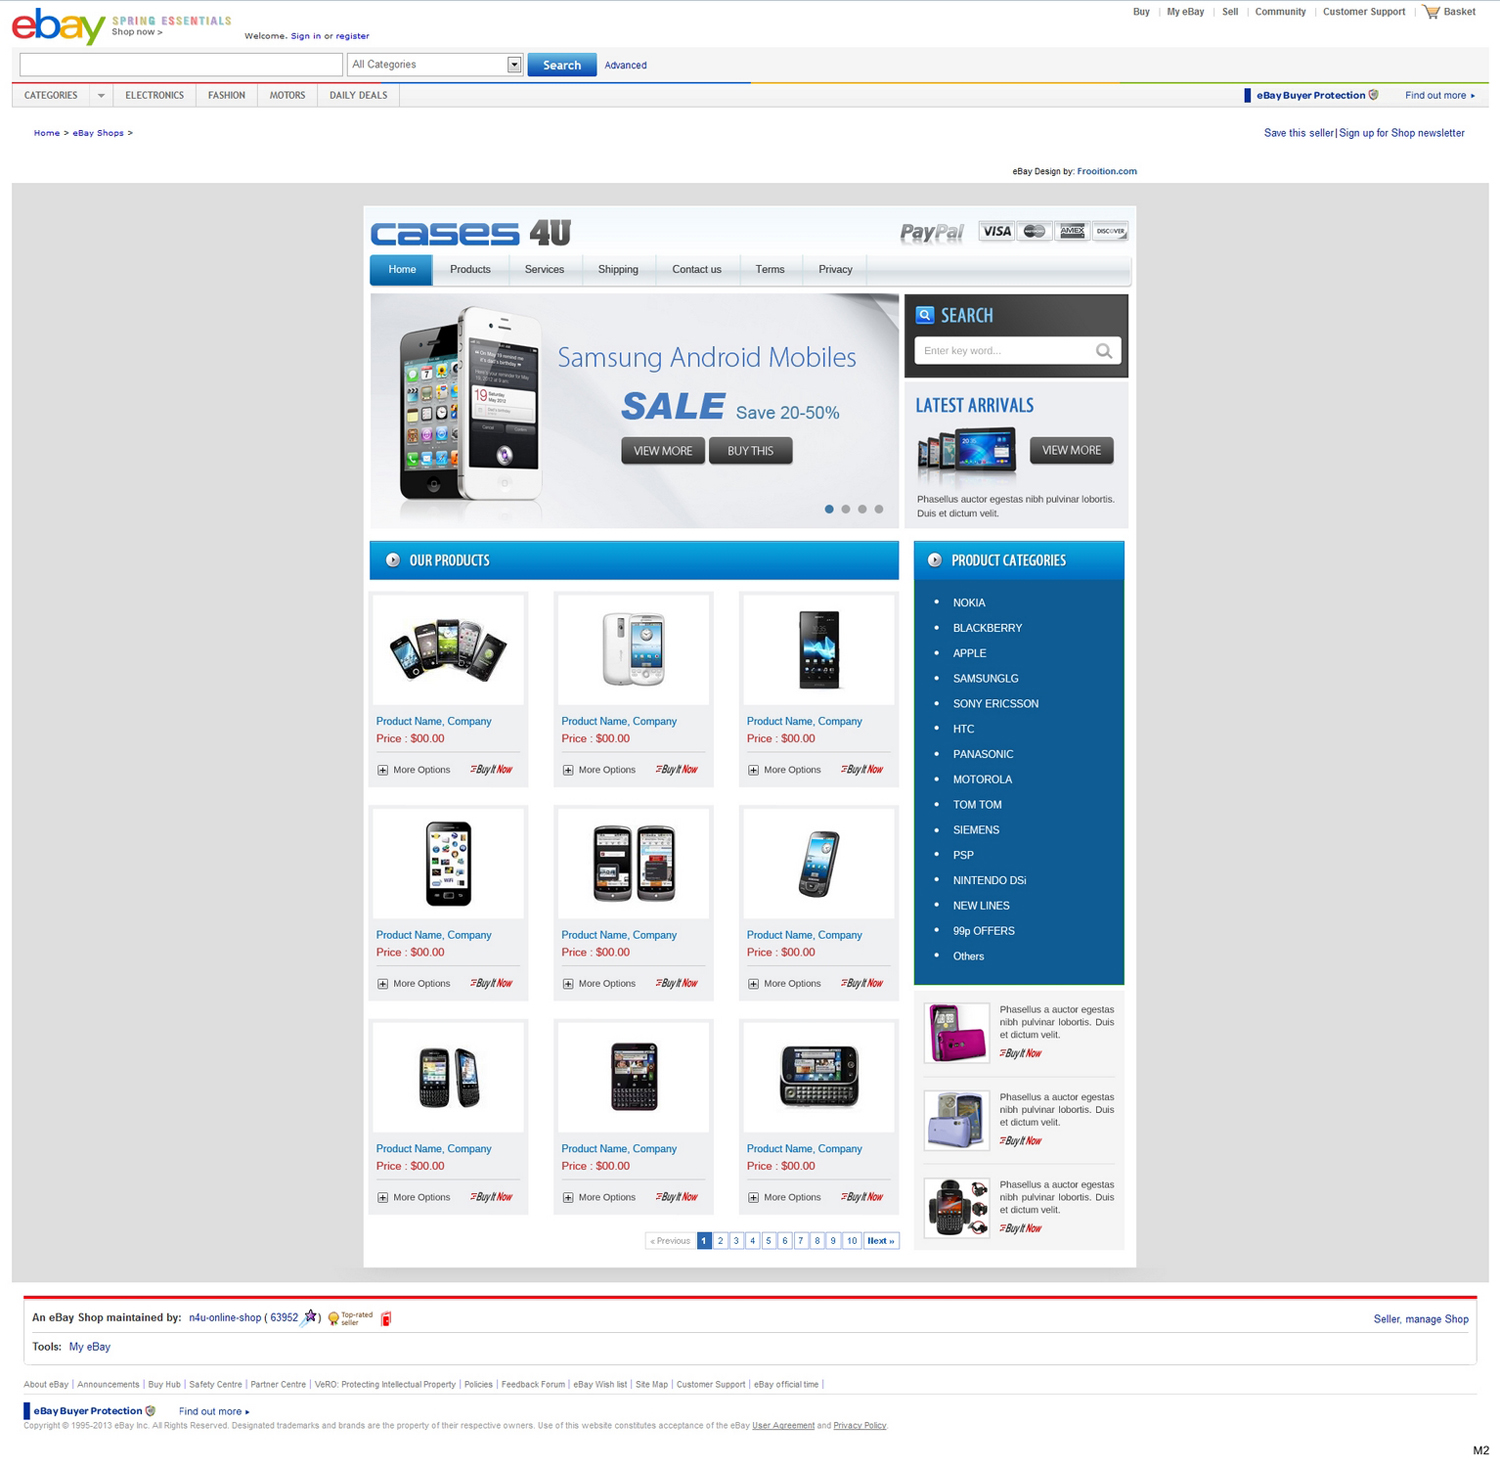Expand More Options under the white HTC phone
The width and height of the screenshot is (1500, 1467).
point(599,770)
